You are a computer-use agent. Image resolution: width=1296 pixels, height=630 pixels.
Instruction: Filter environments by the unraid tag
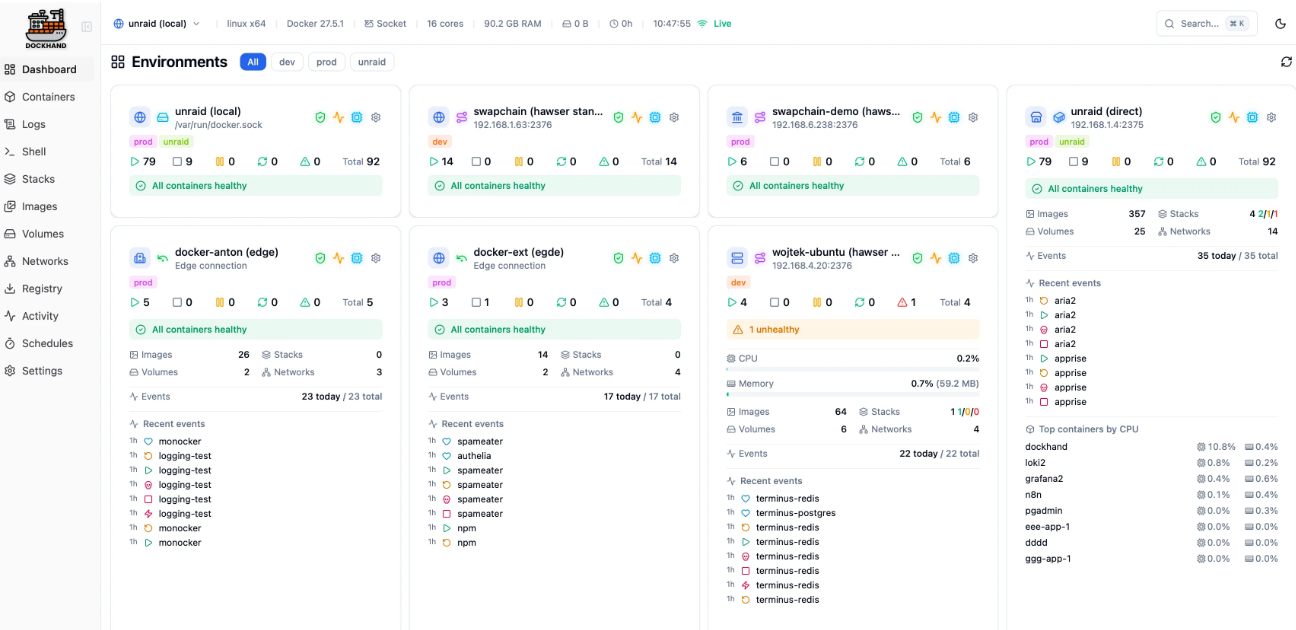372,62
